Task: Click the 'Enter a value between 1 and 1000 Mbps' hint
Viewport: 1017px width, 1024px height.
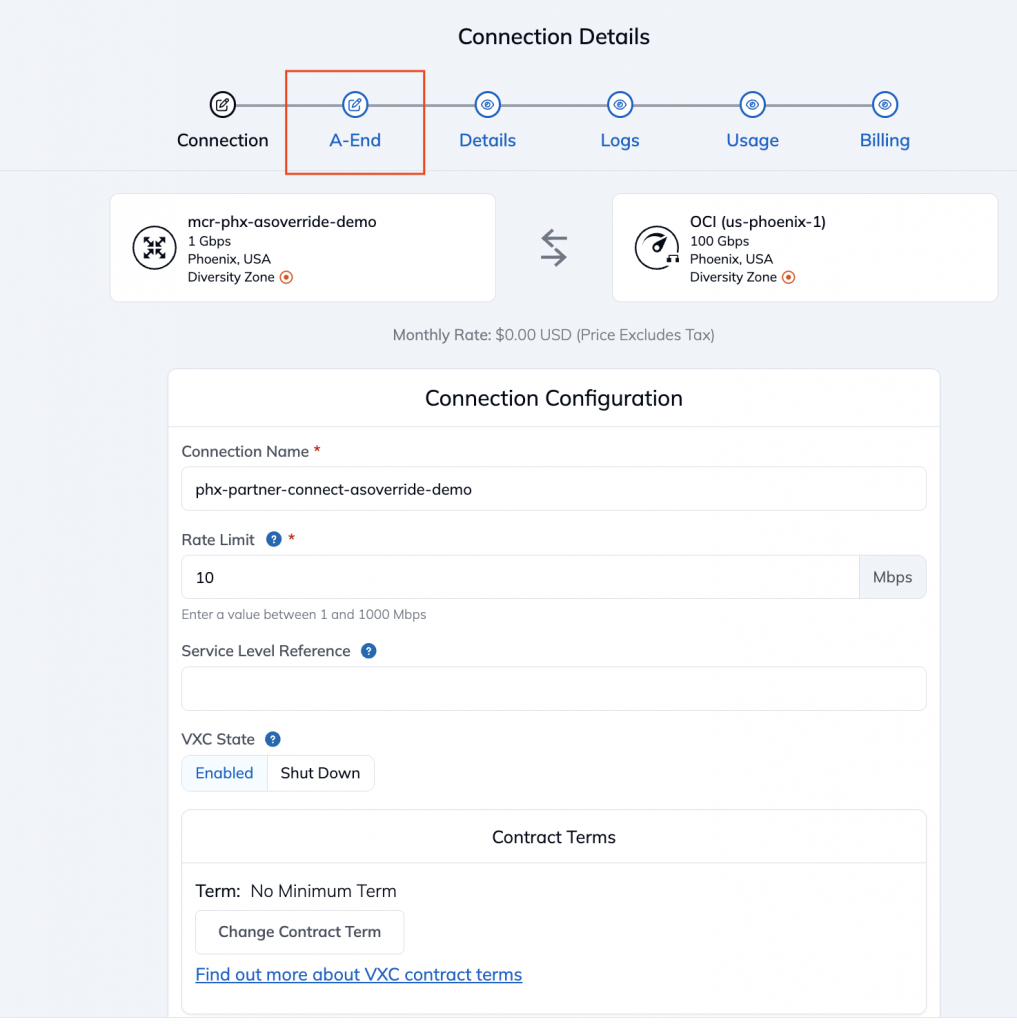Action: [304, 615]
